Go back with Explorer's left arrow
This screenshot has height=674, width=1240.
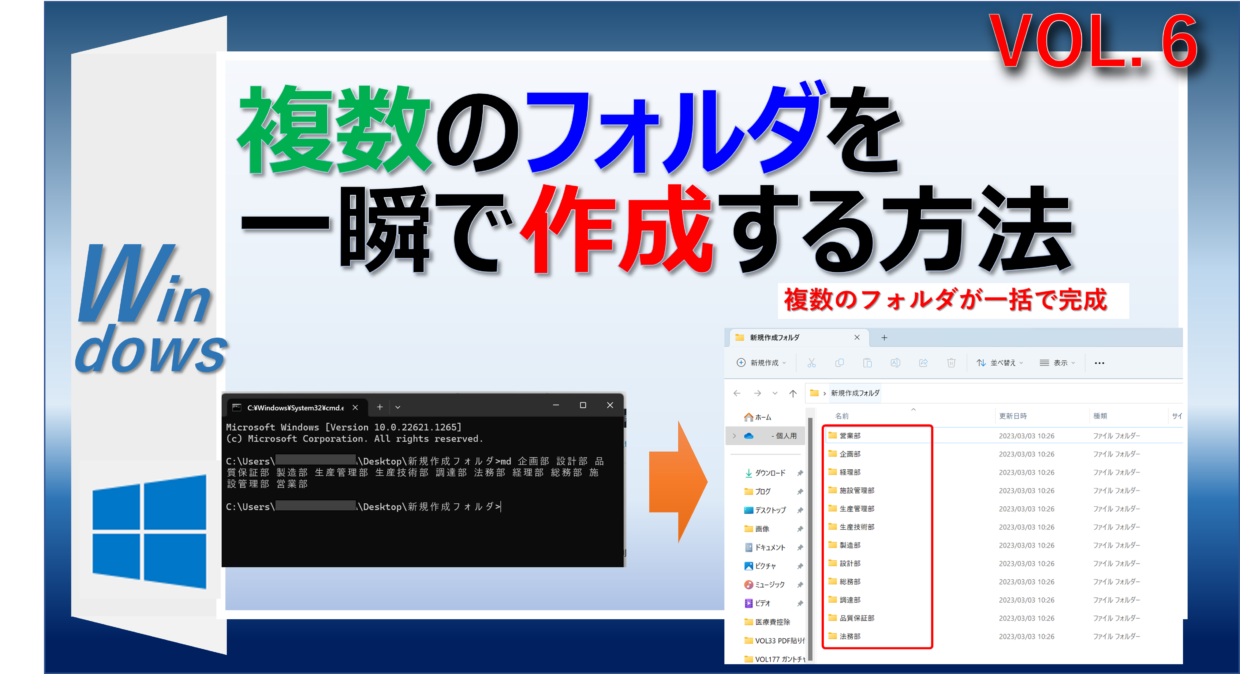pyautogui.click(x=738, y=393)
